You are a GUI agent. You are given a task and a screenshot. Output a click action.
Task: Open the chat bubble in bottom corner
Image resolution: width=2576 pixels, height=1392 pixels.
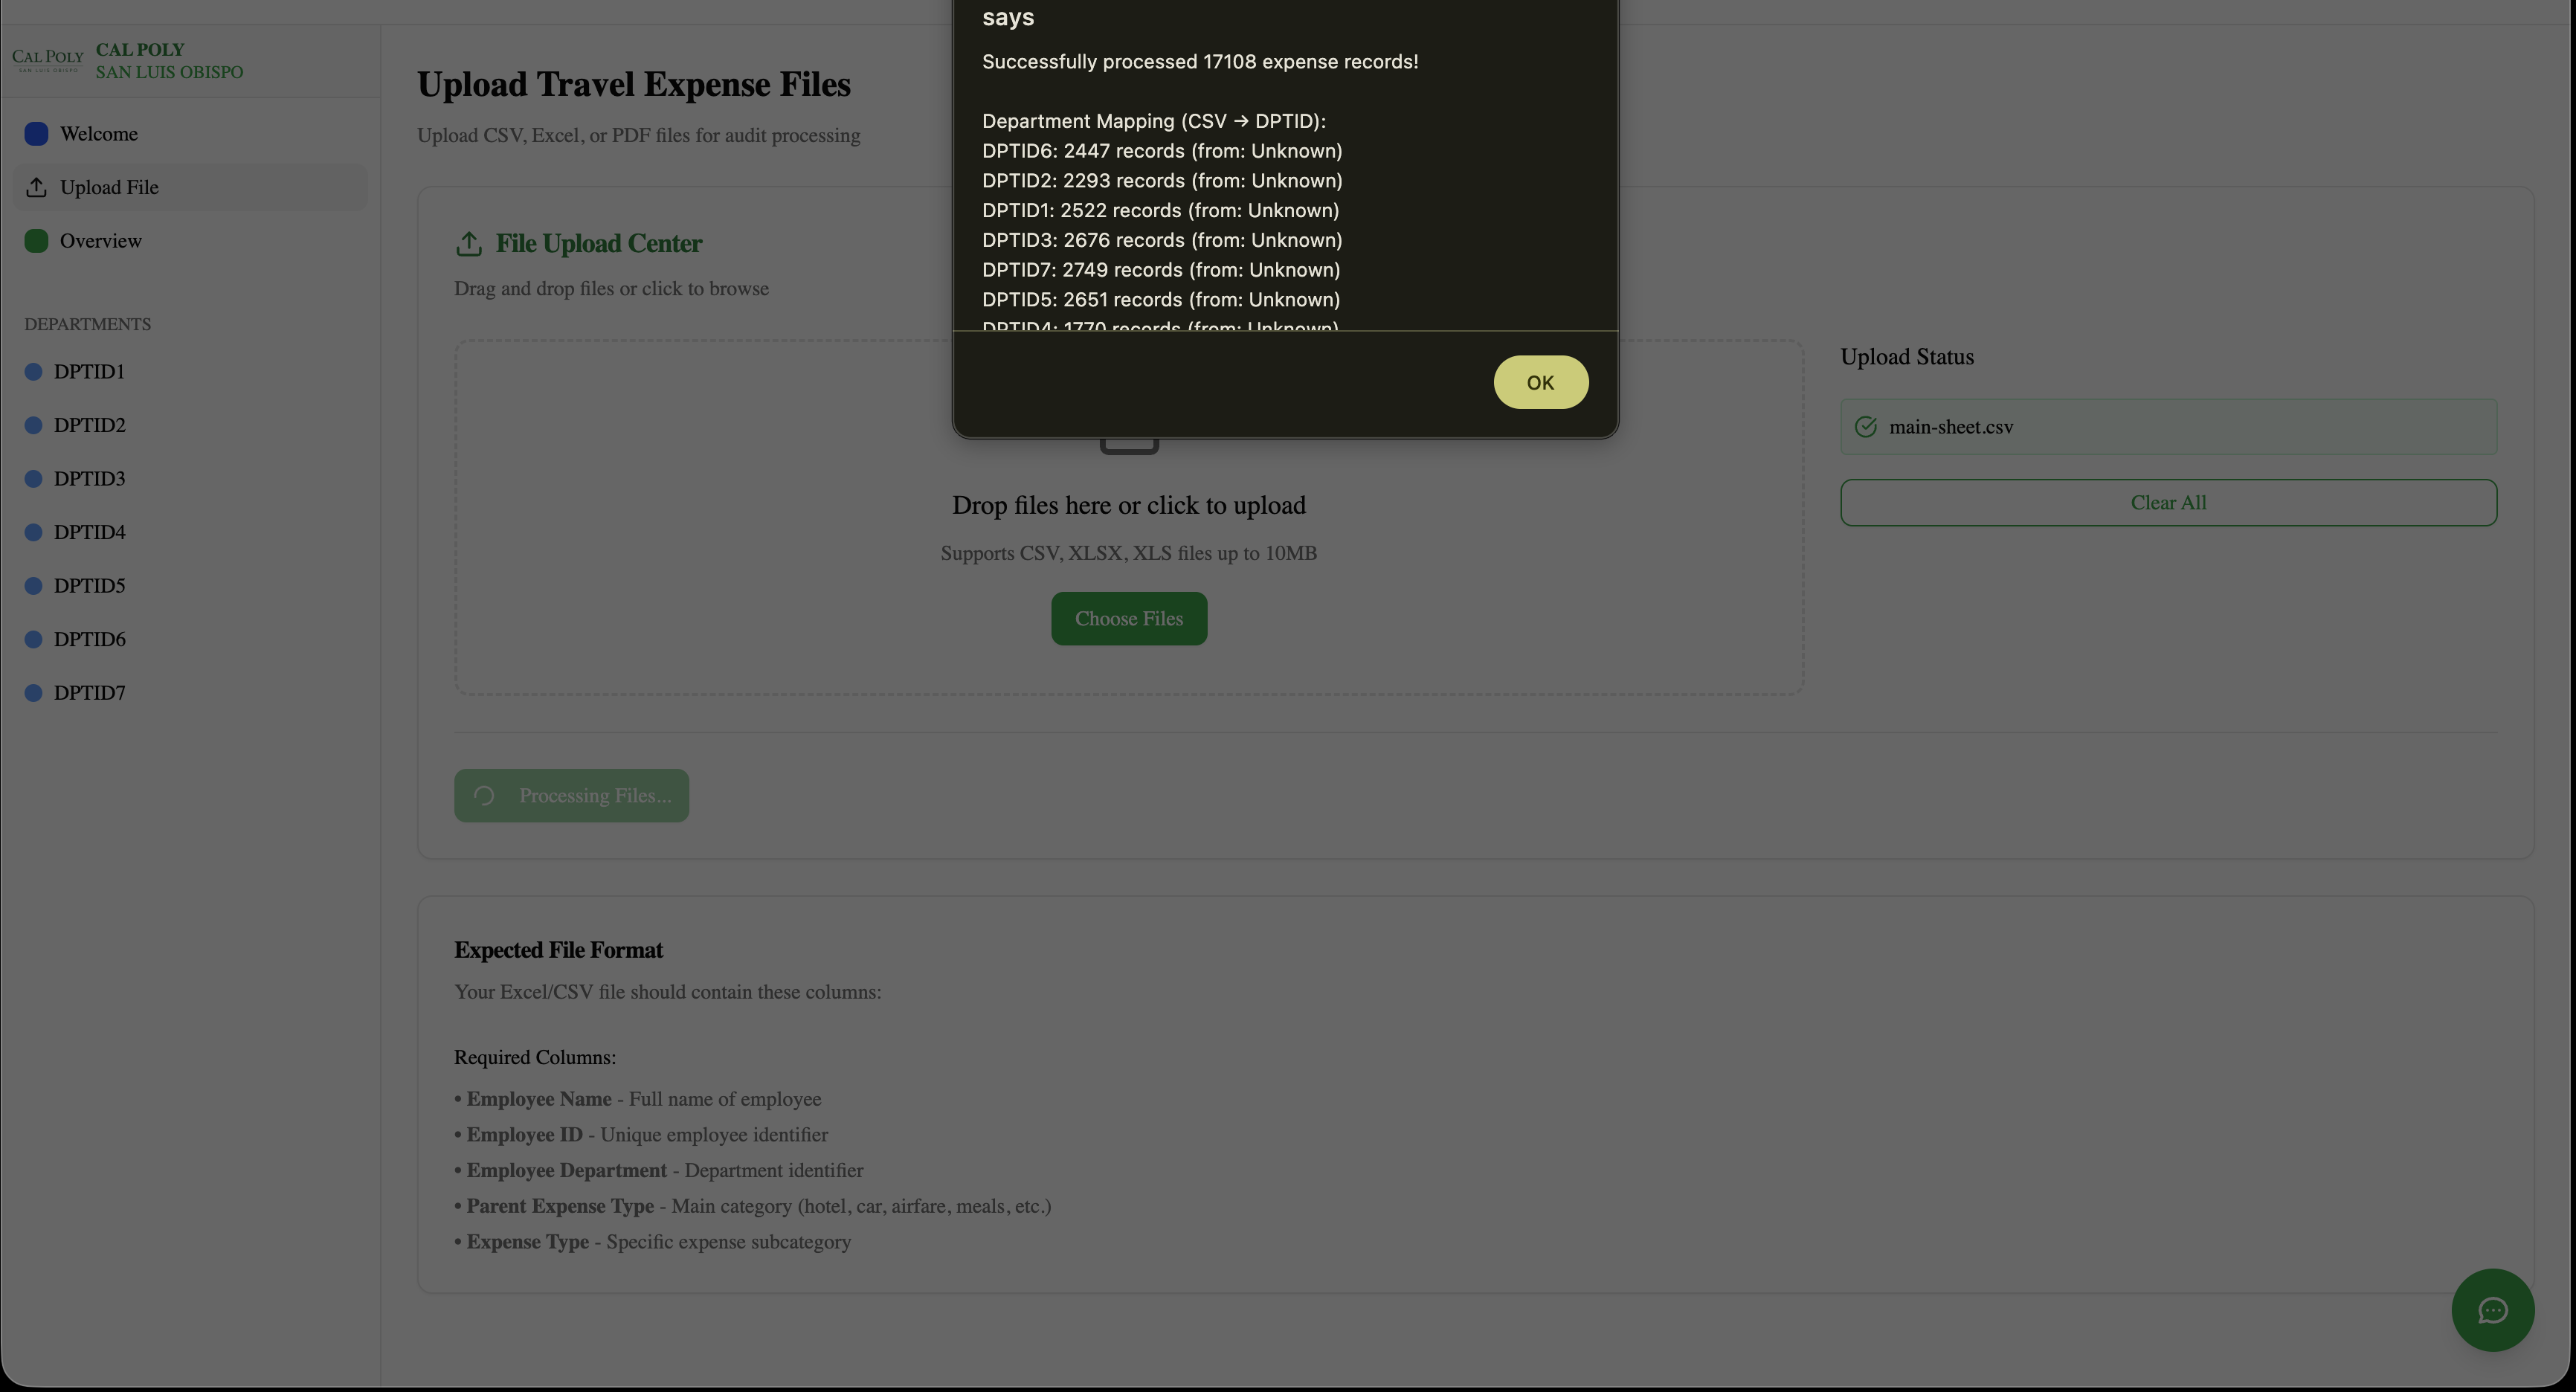tap(2492, 1310)
